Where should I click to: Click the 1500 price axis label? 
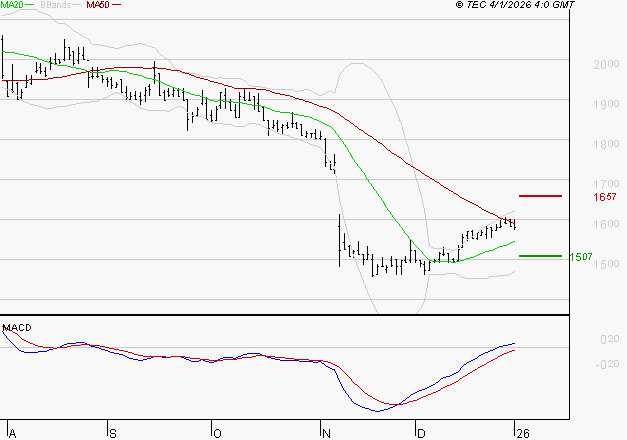click(x=606, y=264)
